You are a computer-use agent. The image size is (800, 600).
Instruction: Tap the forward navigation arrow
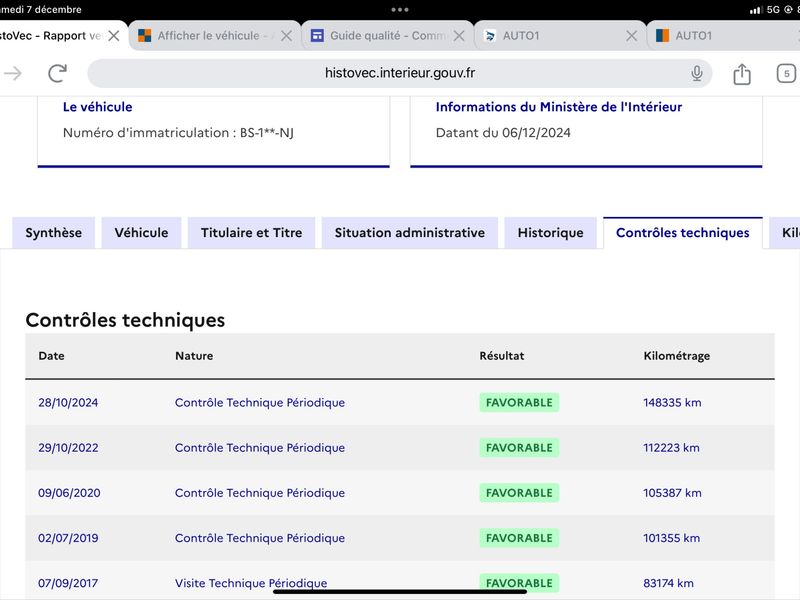13,73
